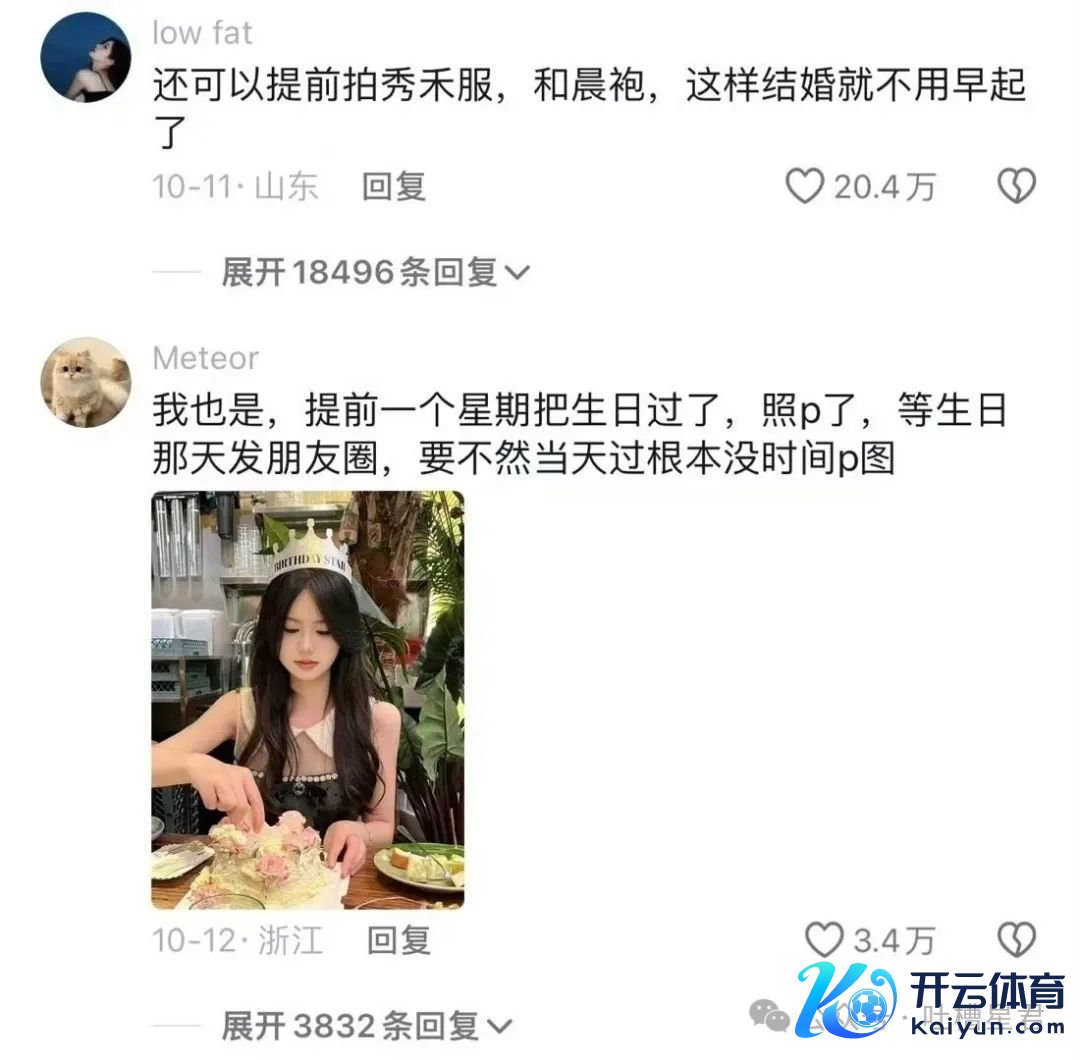Like Meteor's comment with heart icon

coord(824,940)
